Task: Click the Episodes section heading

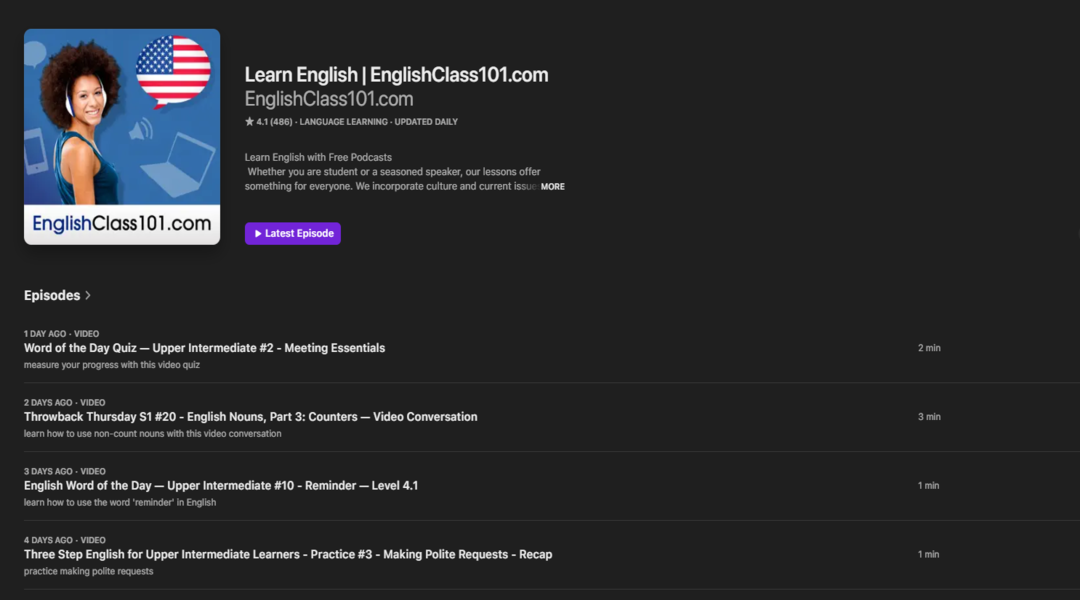Action: 52,296
